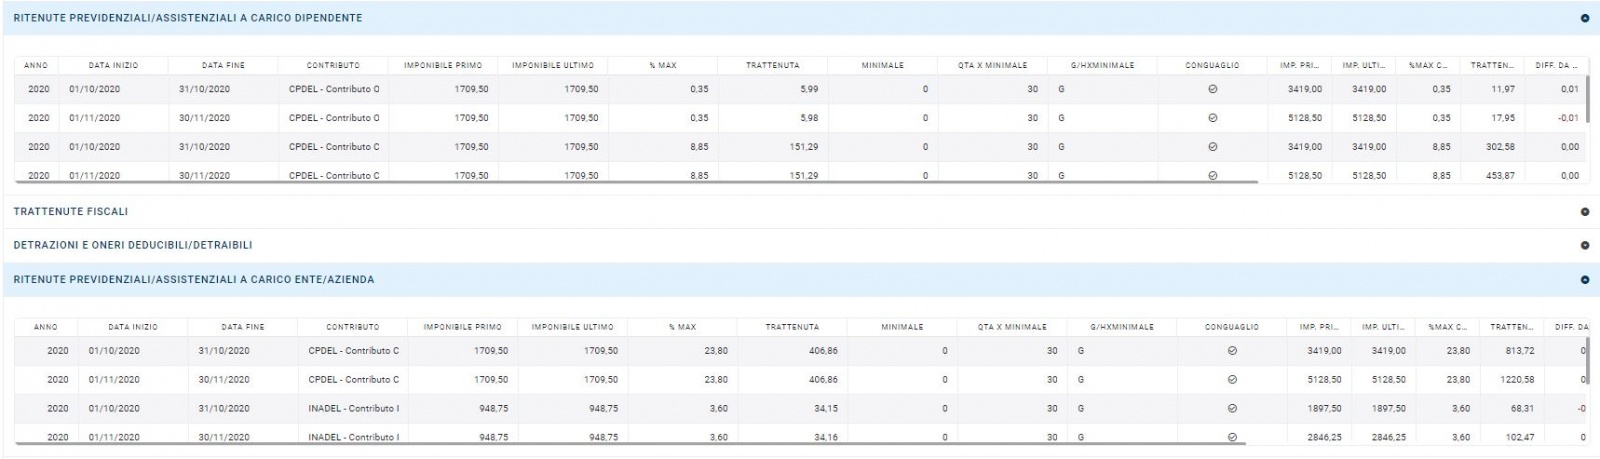Select the cumulative value 813,72

tap(1518, 351)
